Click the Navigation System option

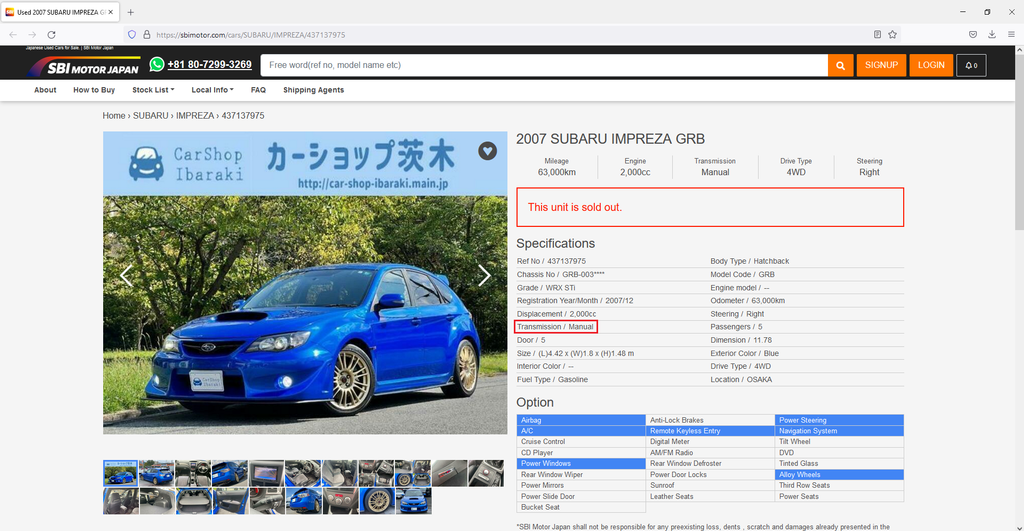(839, 431)
